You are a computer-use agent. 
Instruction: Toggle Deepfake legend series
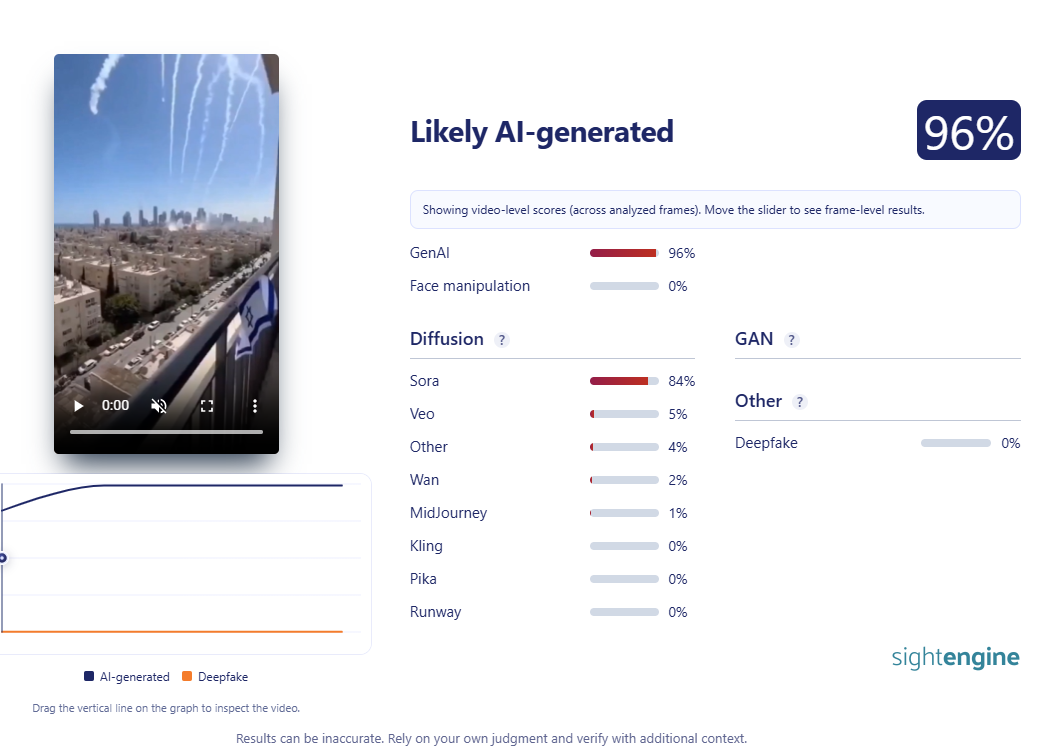point(215,677)
